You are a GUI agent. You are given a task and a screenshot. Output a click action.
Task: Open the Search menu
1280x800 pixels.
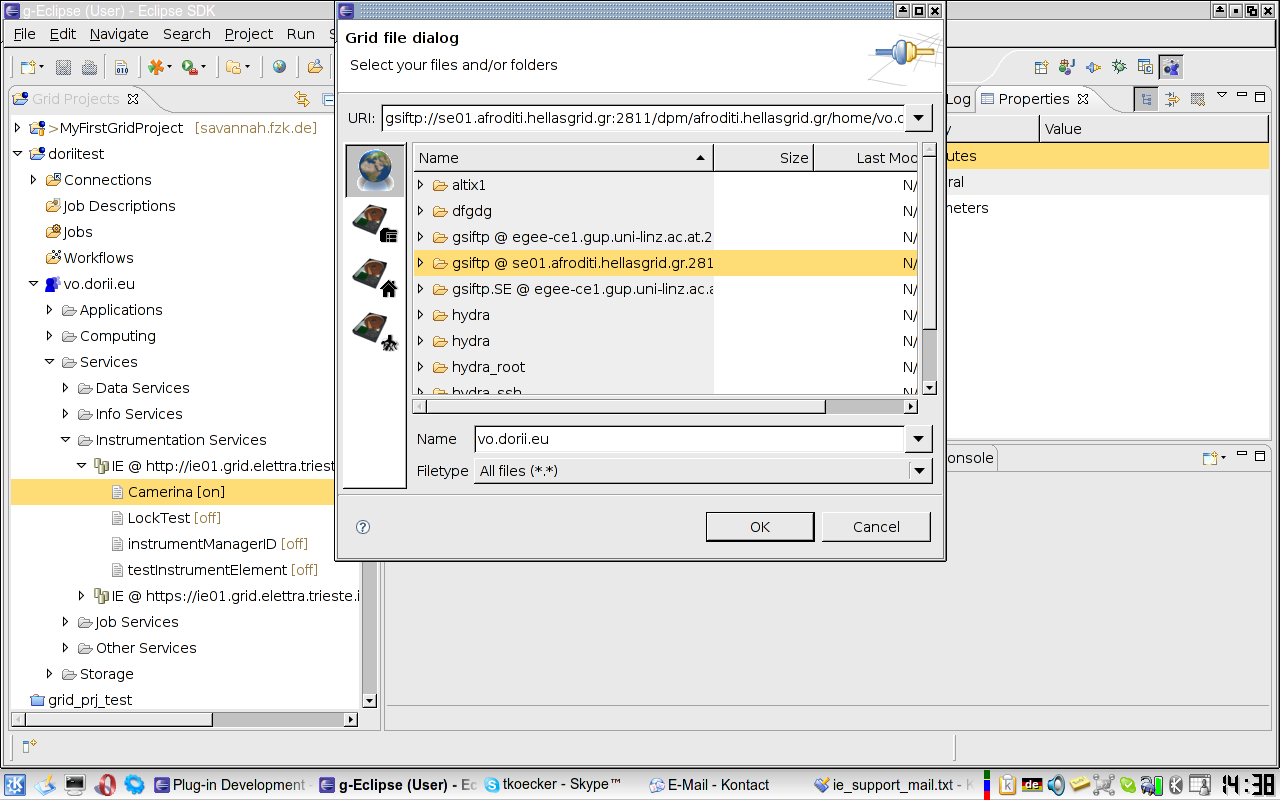[x=187, y=34]
